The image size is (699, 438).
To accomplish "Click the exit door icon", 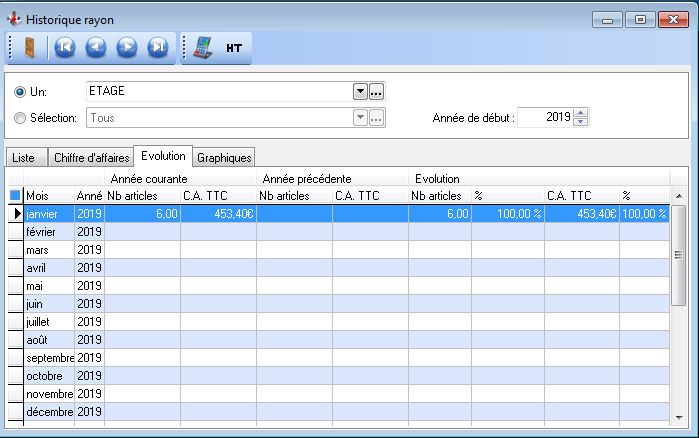I will click(27, 47).
